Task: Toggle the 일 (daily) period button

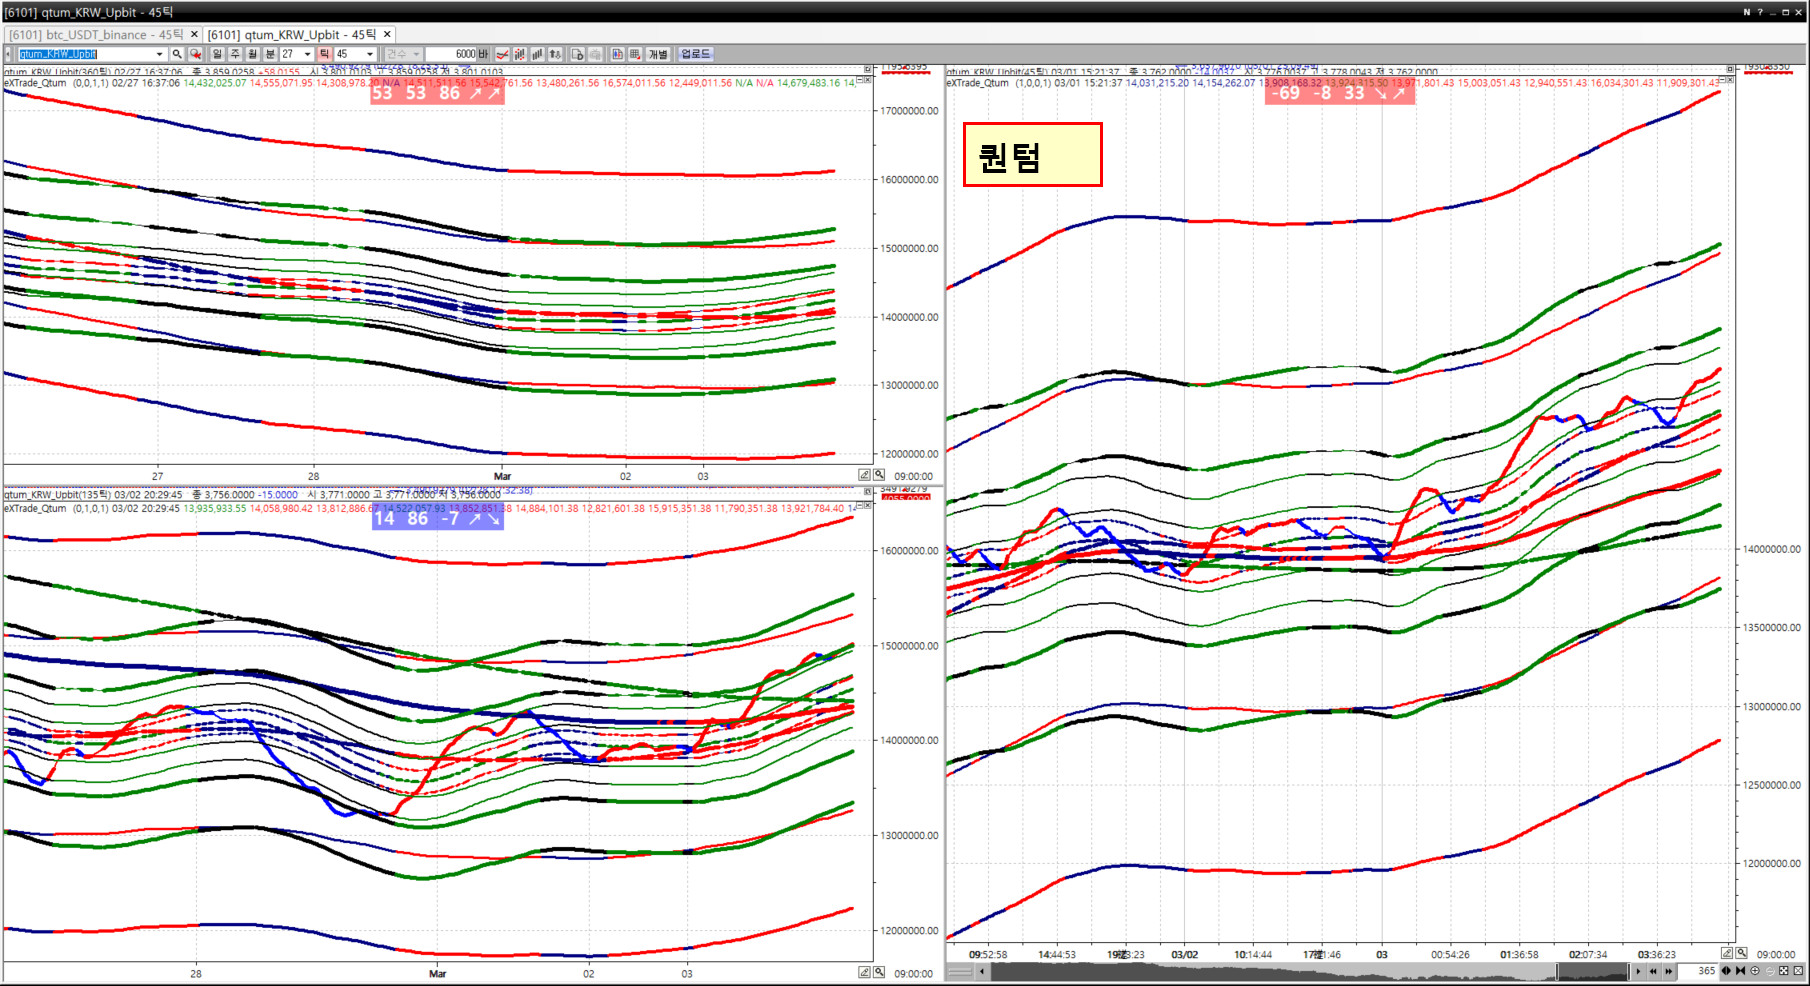Action: coord(217,54)
